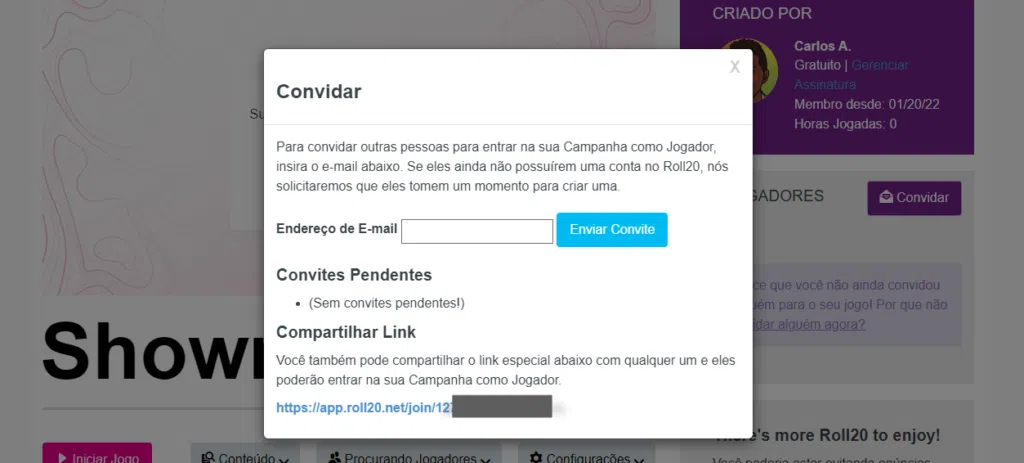Image resolution: width=1024 pixels, height=463 pixels.
Task: Click the play icon on Iniciar Jogo
Action: click(63, 458)
